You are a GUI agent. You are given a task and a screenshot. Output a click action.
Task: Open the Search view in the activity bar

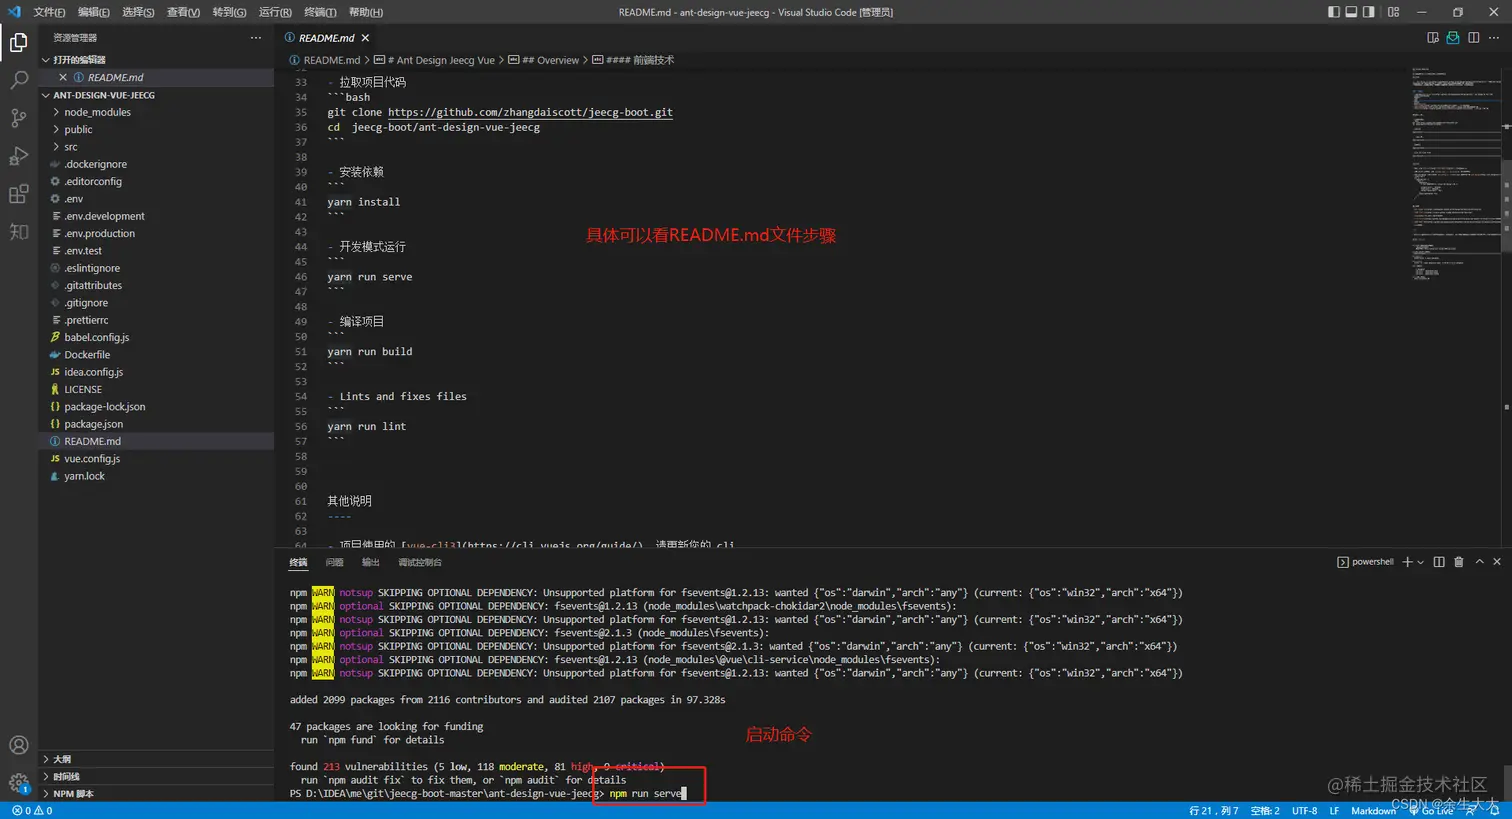[x=18, y=80]
